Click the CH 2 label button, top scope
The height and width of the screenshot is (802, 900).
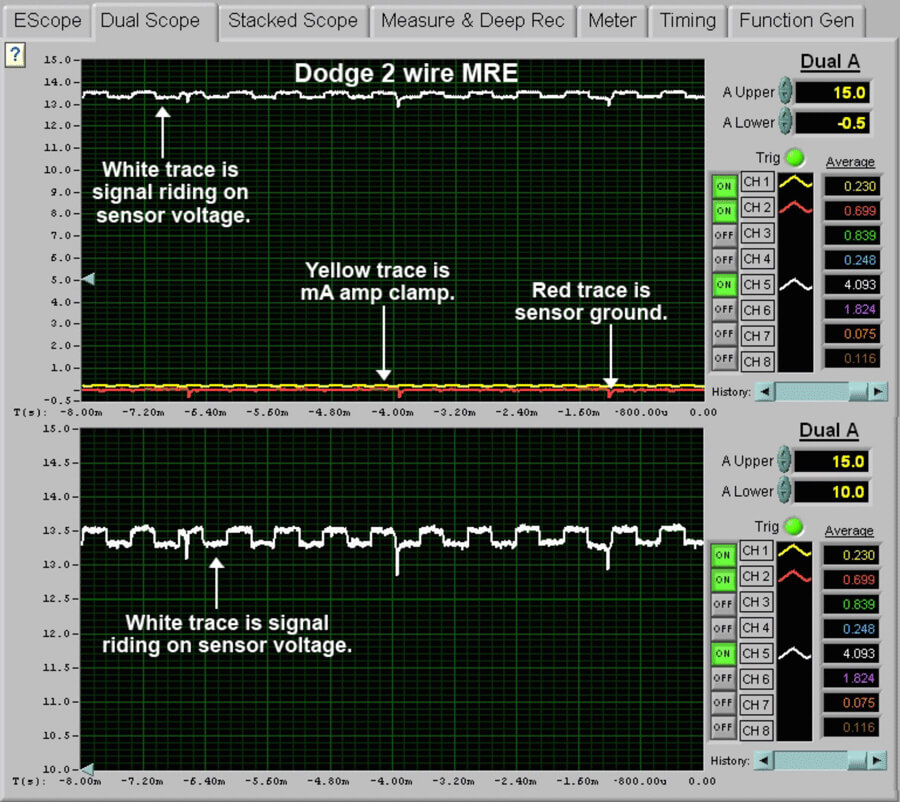click(x=757, y=207)
